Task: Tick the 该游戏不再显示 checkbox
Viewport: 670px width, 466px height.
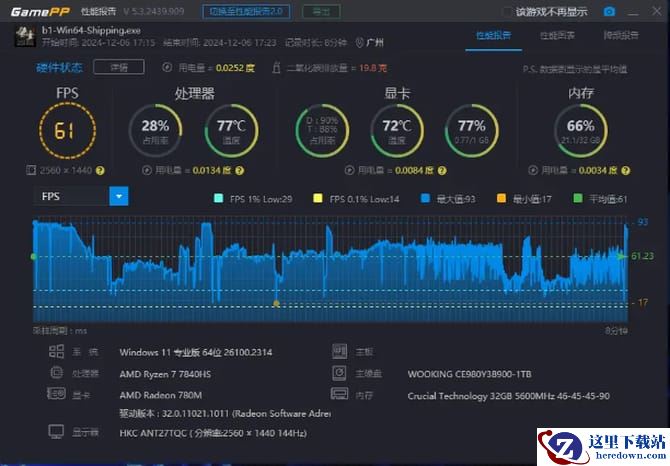Action: pyautogui.click(x=506, y=12)
